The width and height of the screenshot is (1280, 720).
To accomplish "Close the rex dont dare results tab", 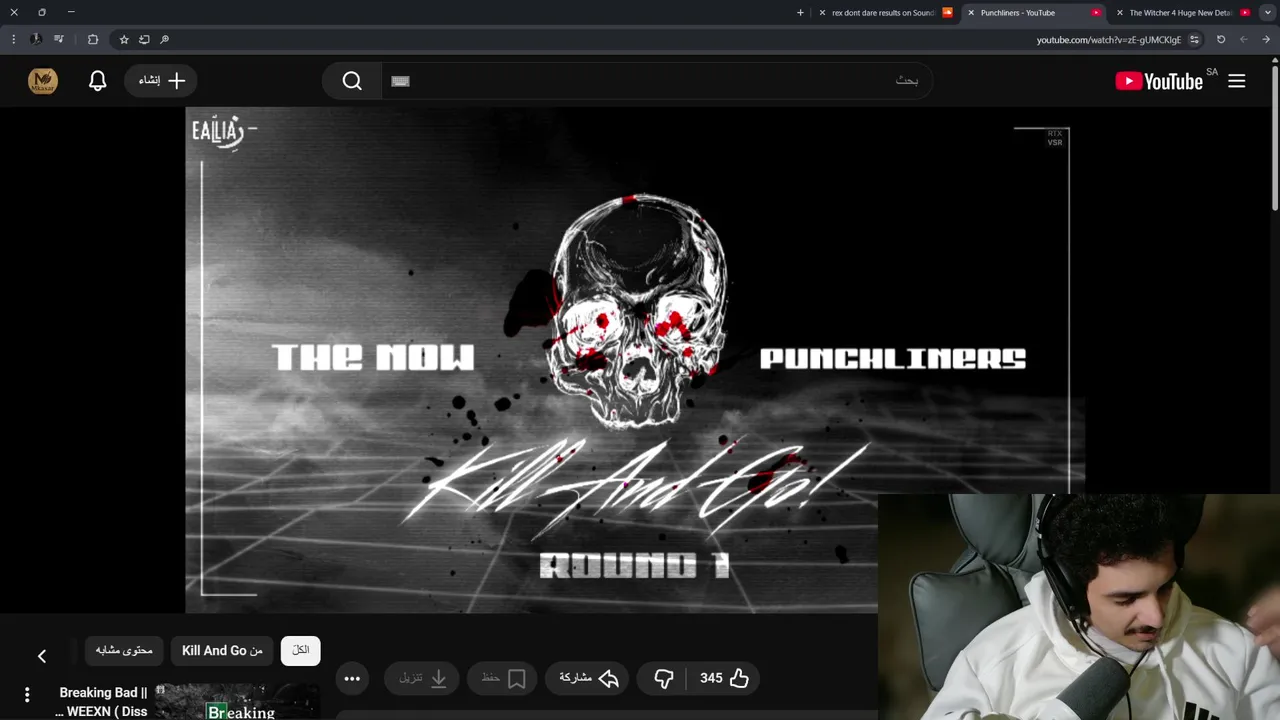I will pyautogui.click(x=822, y=13).
